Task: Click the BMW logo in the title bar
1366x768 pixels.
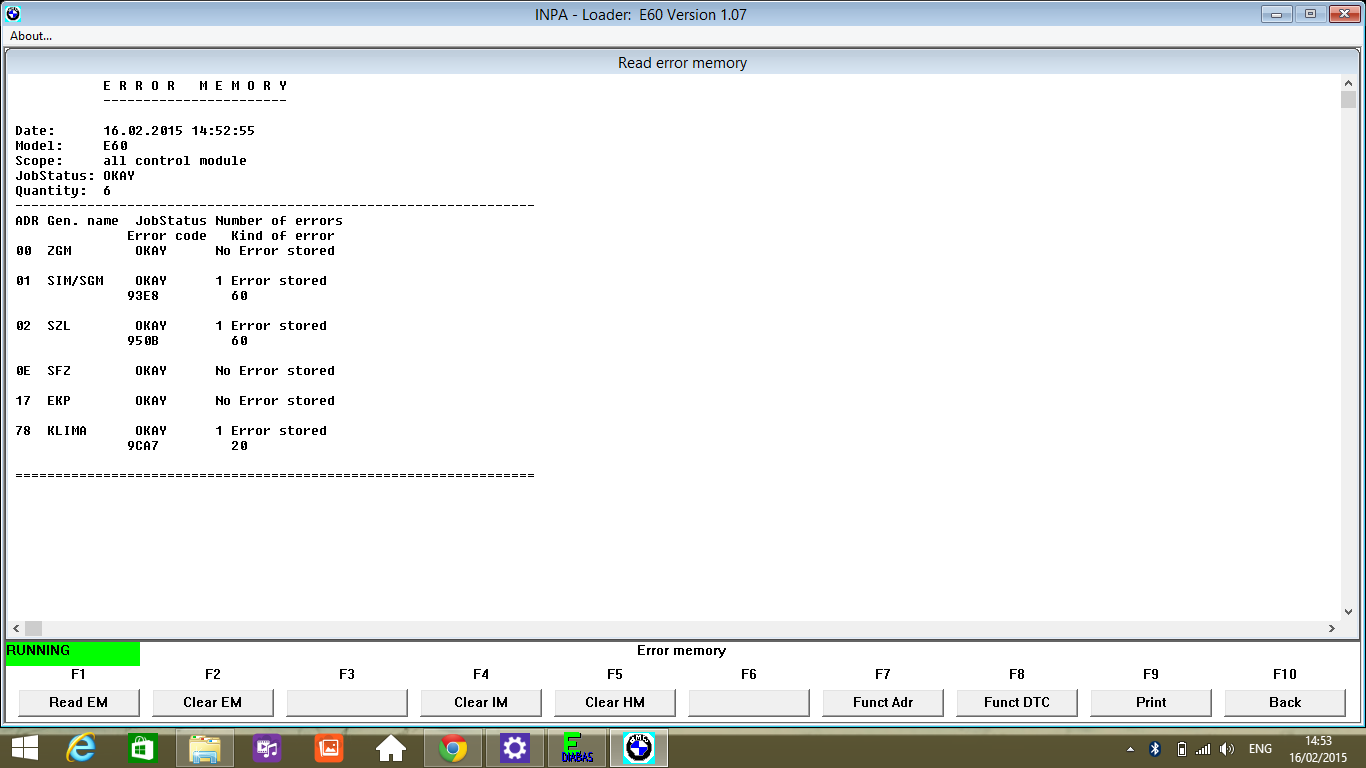Action: 13,14
